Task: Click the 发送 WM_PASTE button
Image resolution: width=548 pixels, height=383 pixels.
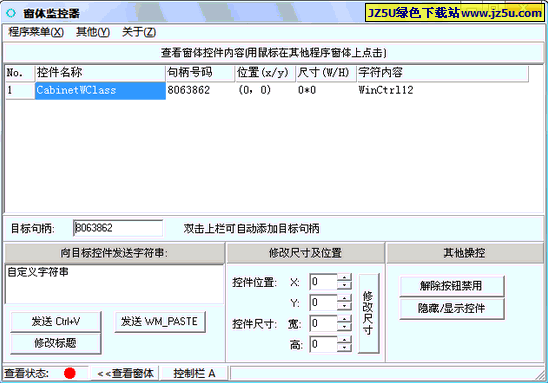Action: click(x=160, y=321)
